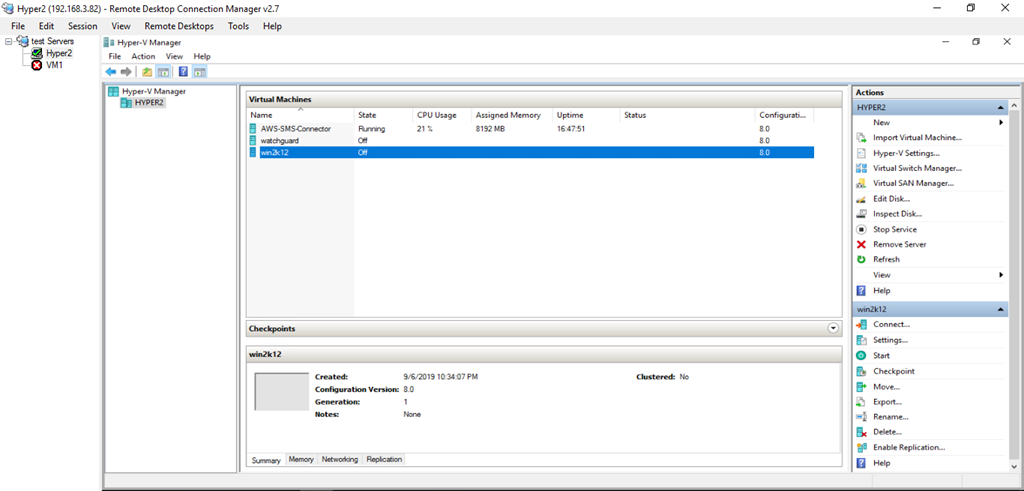1024x491 pixels.
Task: Click the Connect icon for win2k12
Action: pos(861,325)
